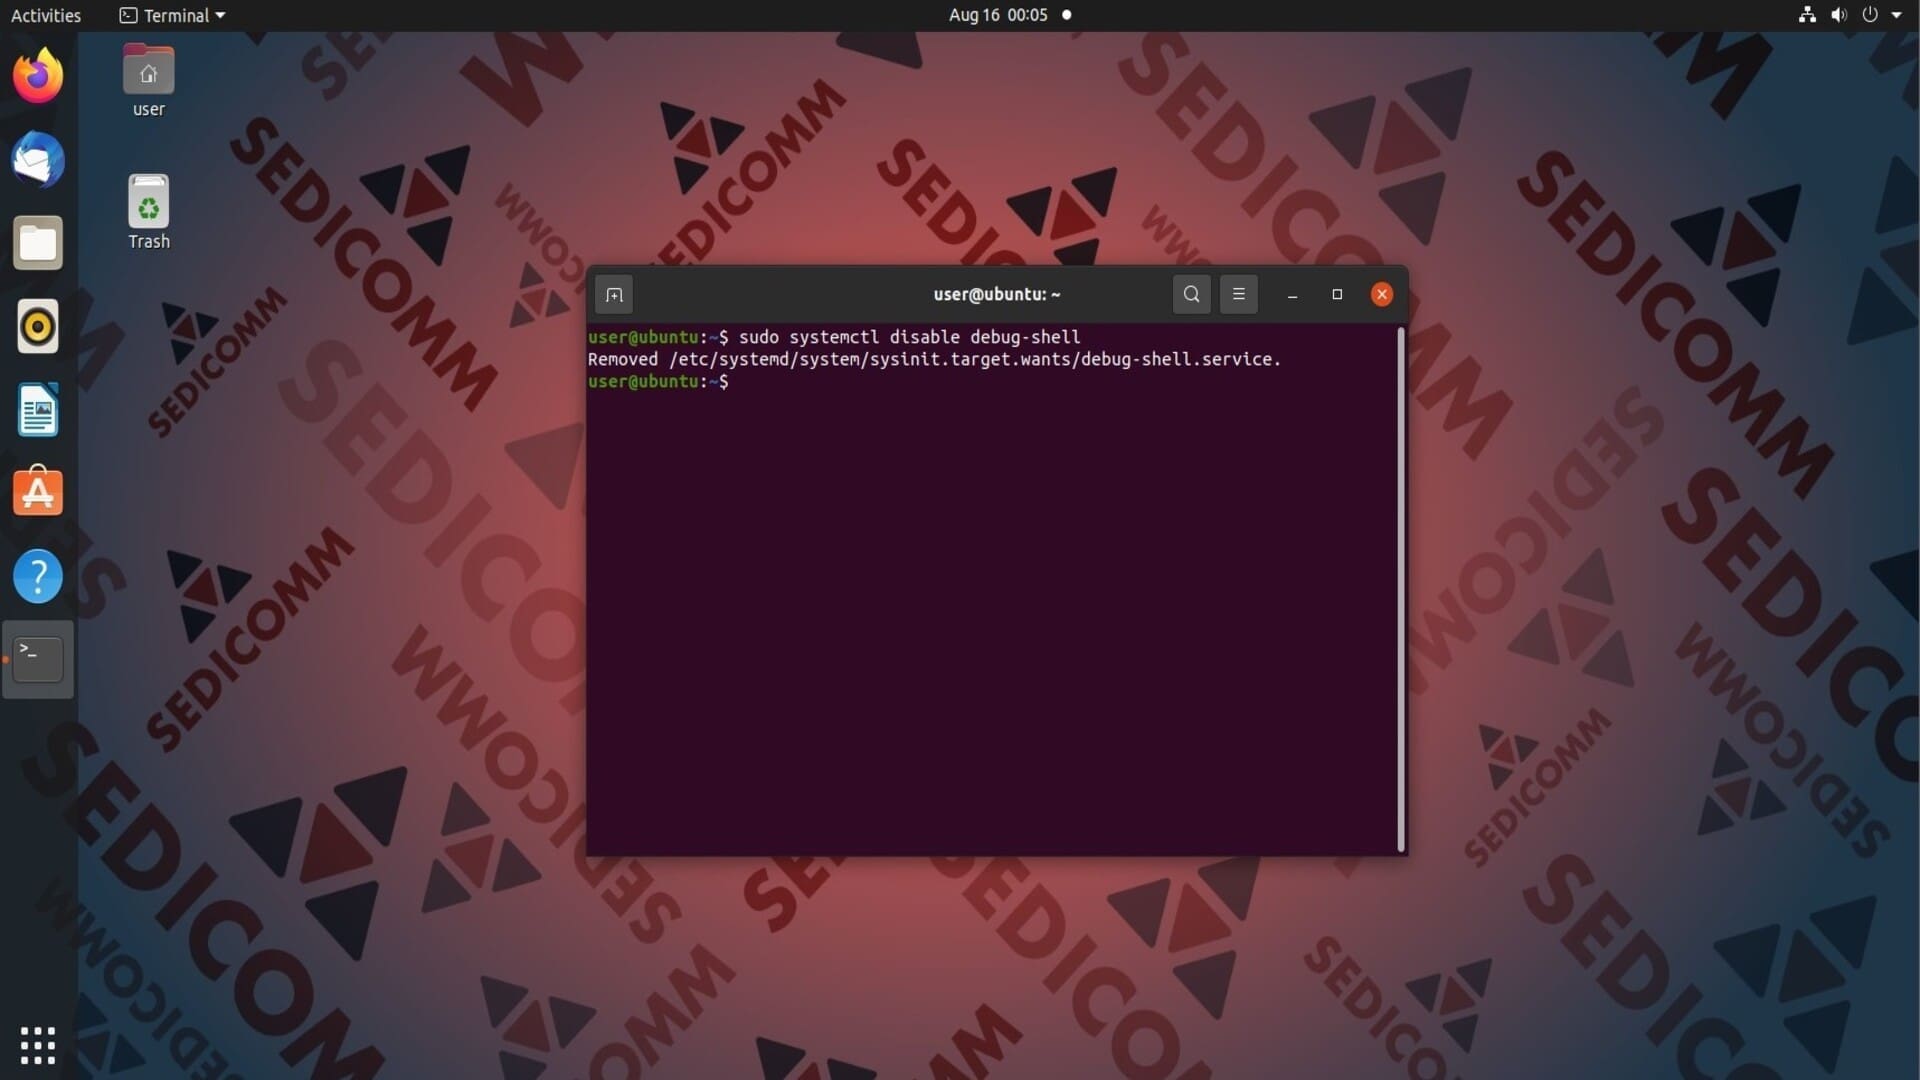Click the terminal window scrollbar
The image size is (1920, 1080).
1400,590
